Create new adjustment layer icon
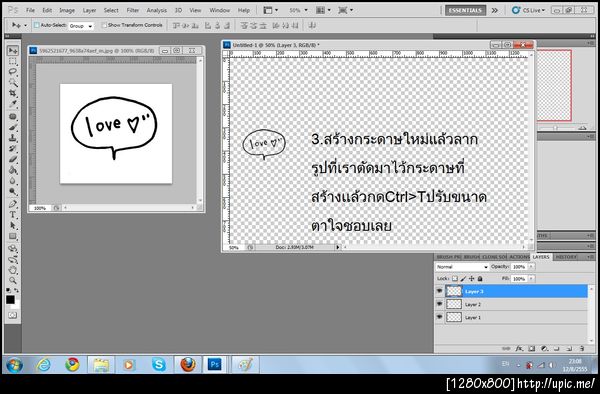The width and height of the screenshot is (600, 394). tap(544, 348)
